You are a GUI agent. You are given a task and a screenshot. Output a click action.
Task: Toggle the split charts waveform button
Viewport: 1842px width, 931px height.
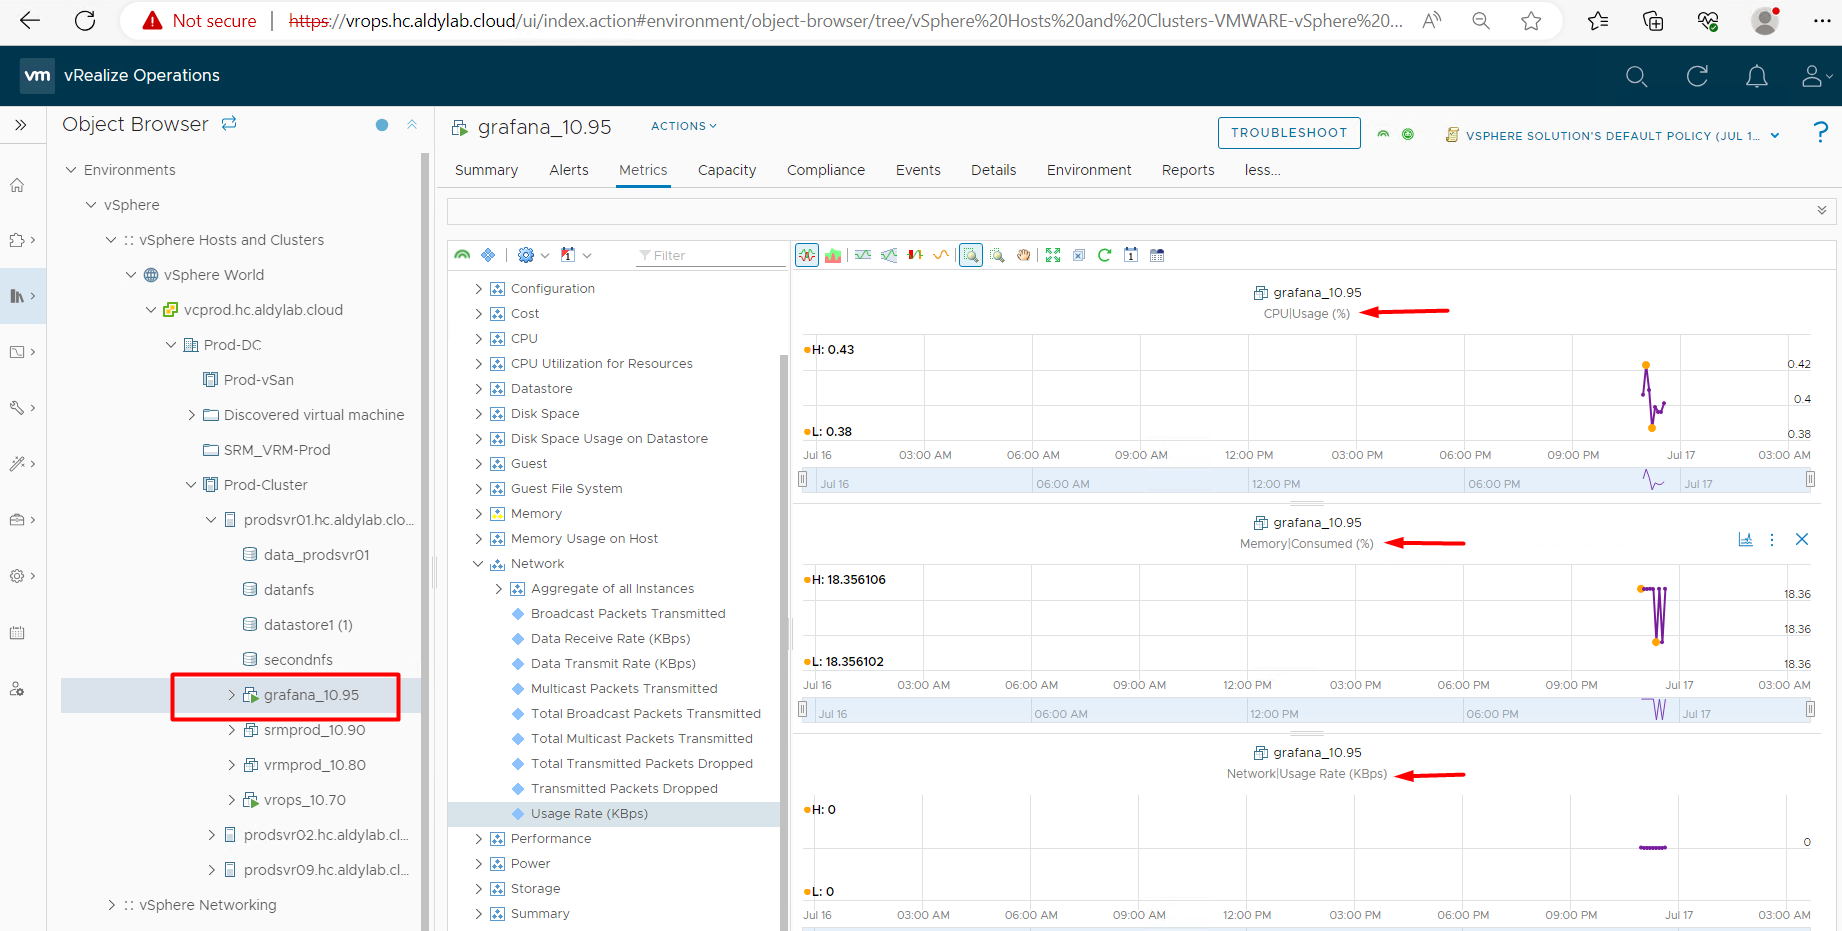(x=807, y=255)
